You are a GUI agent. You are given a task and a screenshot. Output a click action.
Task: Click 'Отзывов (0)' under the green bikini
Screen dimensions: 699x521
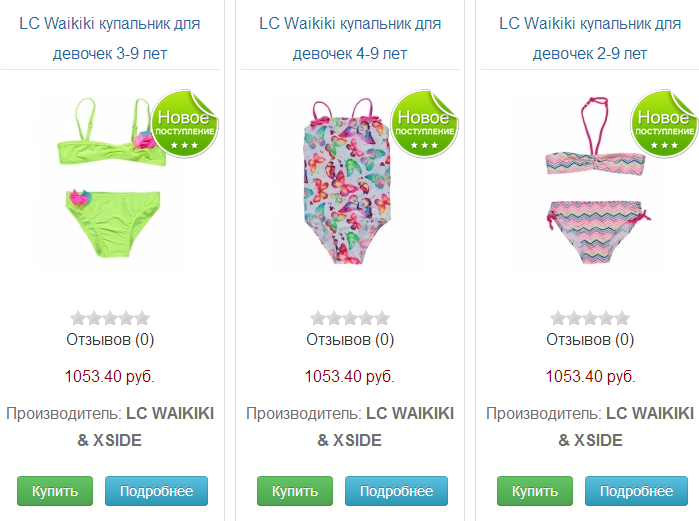(110, 340)
